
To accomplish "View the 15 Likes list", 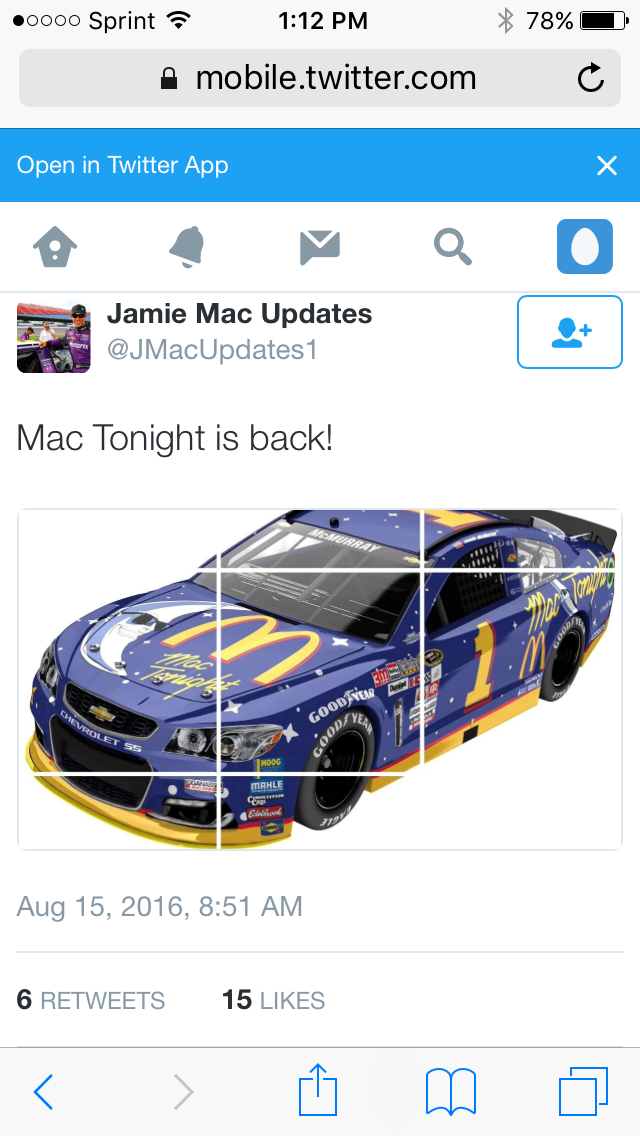I will 273,1001.
